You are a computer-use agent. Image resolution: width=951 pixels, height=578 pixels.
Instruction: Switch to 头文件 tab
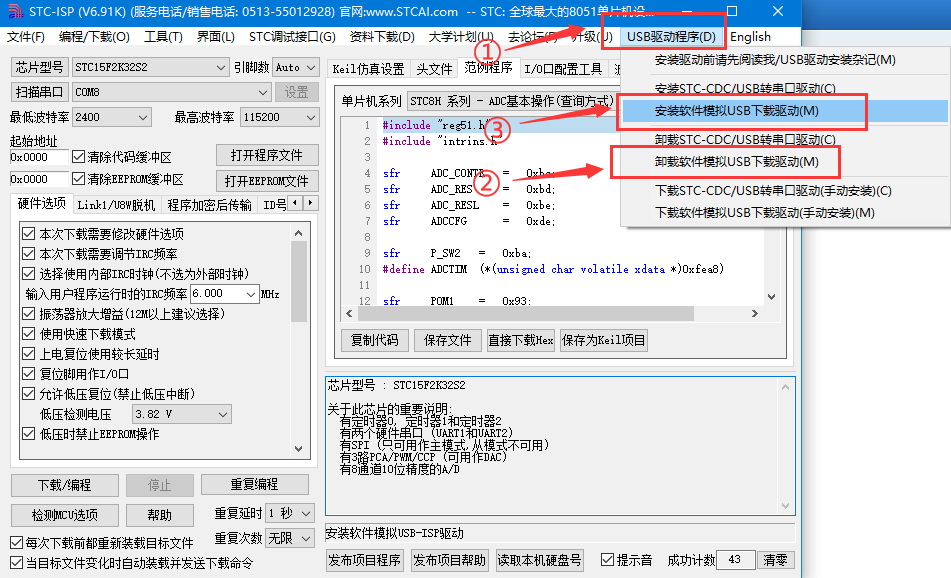434,69
